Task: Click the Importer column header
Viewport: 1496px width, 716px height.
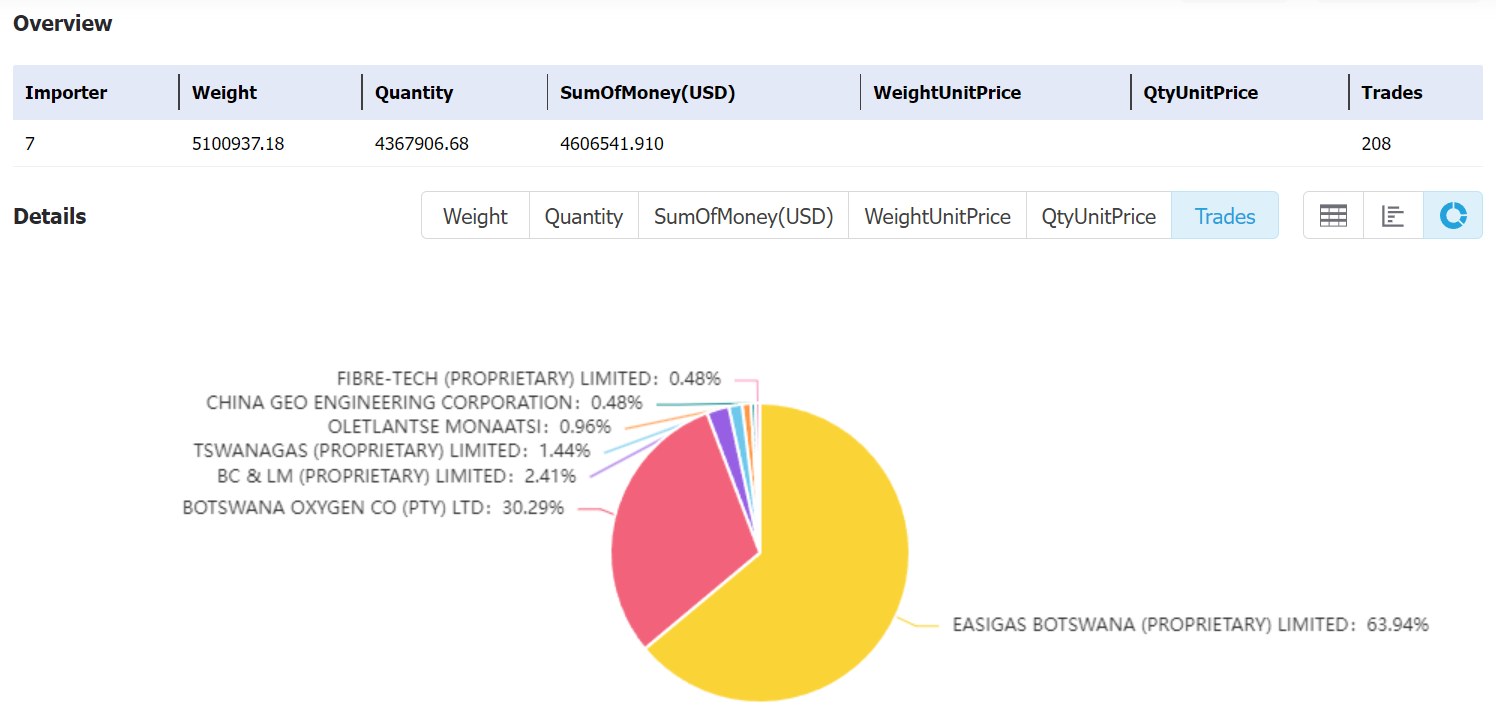Action: (x=66, y=93)
